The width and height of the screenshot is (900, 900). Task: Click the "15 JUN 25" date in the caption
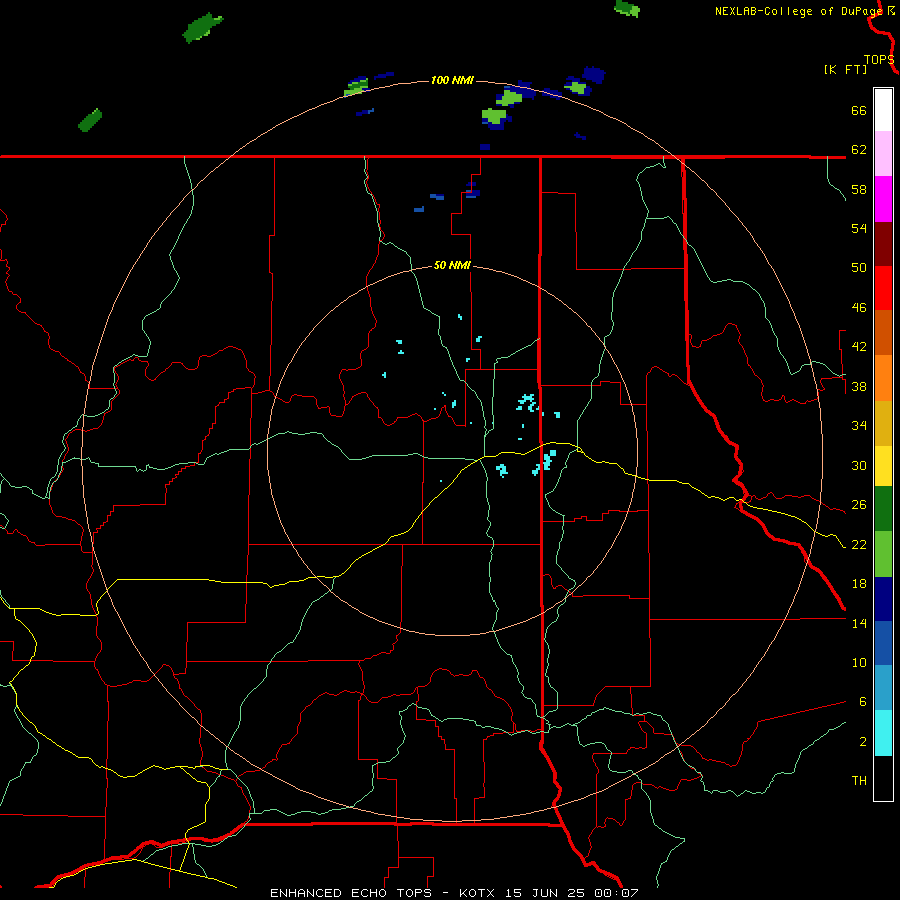[x=545, y=893]
